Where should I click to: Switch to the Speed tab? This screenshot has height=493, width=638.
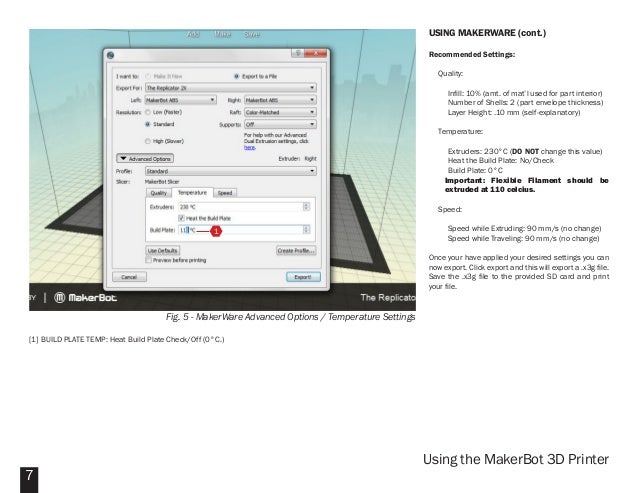coord(225,193)
